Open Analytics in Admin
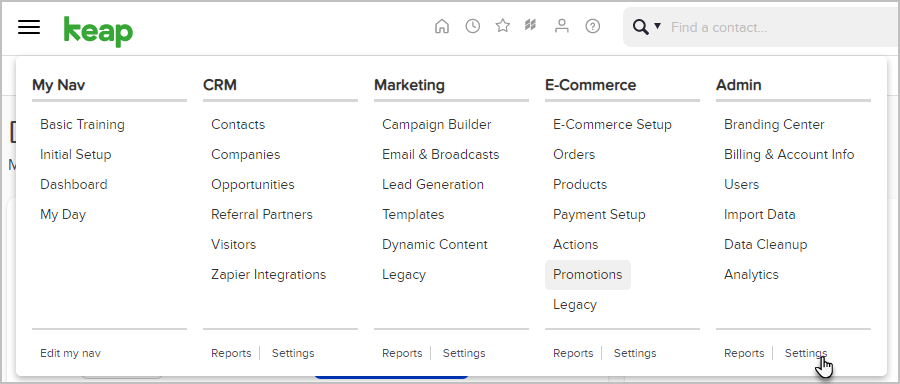 pos(751,274)
